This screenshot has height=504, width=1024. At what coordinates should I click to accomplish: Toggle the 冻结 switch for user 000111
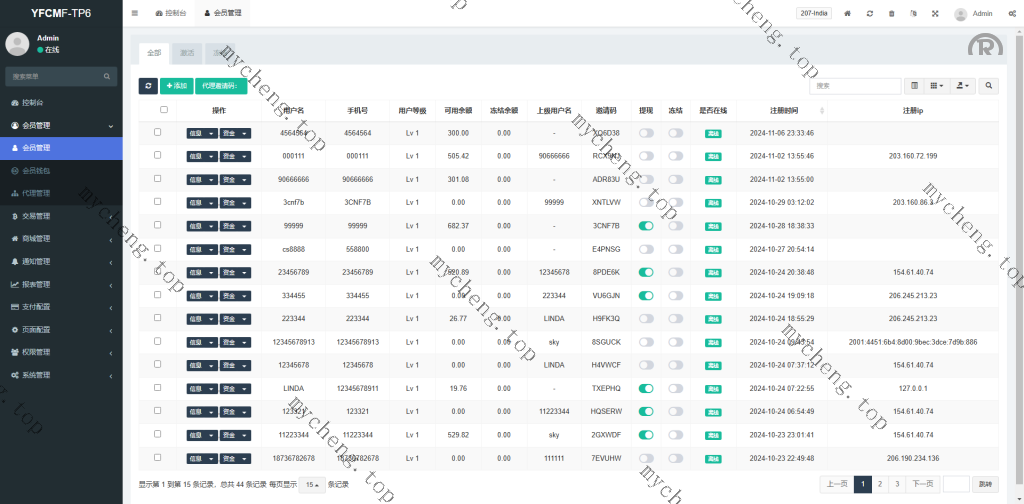[x=676, y=156]
